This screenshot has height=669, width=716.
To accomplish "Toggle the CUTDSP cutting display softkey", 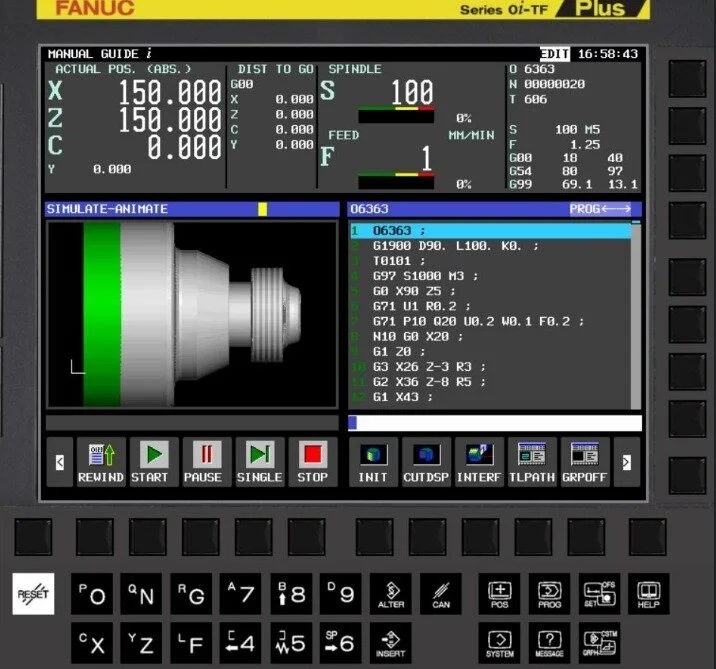I will coord(426,462).
